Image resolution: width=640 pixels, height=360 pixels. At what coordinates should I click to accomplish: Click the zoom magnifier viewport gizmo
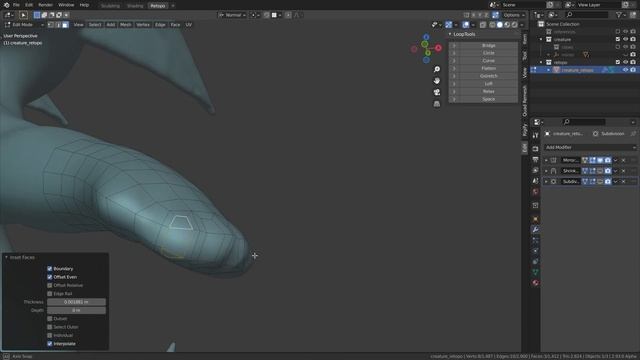click(x=437, y=69)
